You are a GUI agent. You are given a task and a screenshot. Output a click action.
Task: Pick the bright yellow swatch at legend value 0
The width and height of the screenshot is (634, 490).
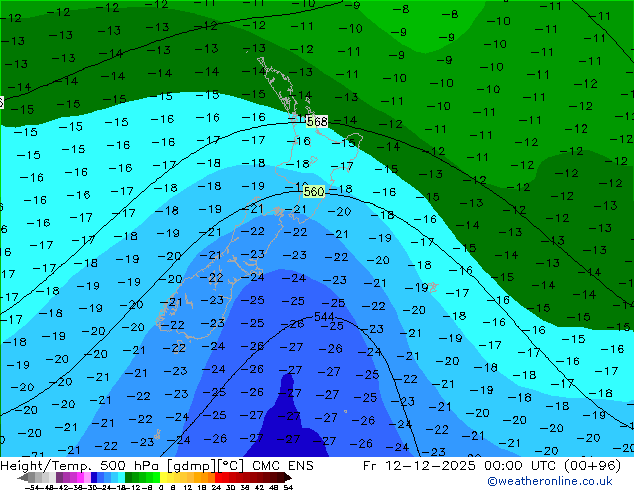163,478
